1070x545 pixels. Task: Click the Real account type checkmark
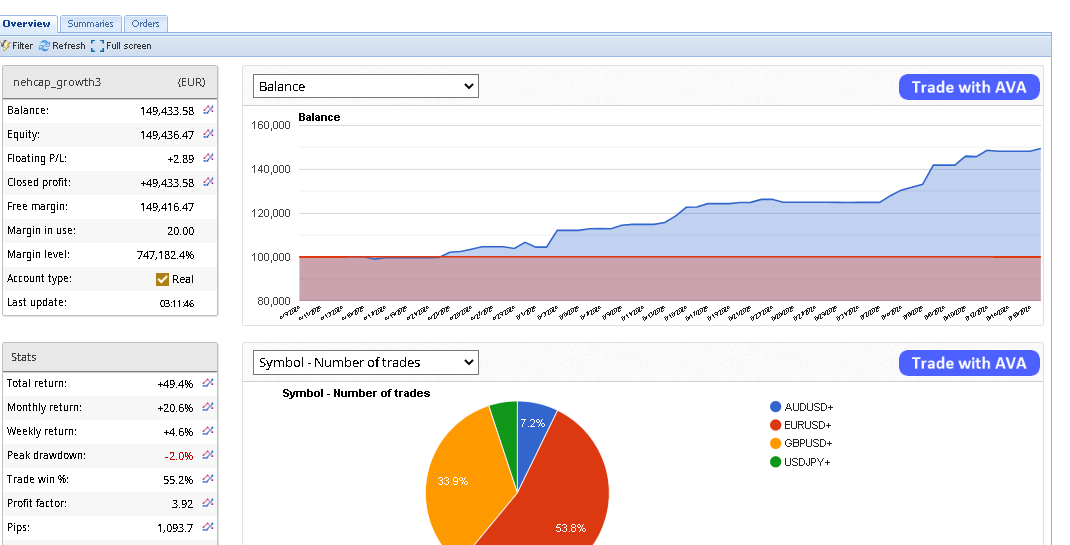pos(162,279)
